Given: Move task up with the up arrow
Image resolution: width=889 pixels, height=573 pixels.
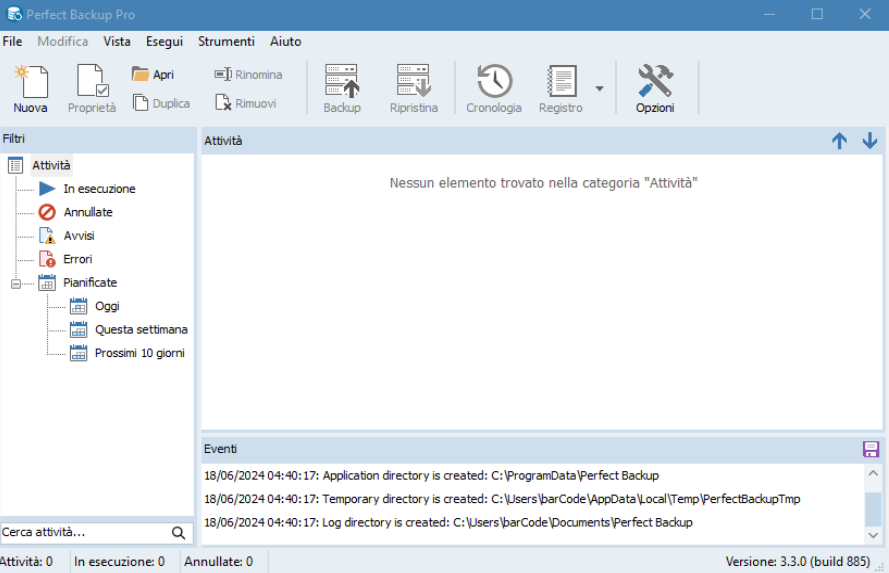Looking at the screenshot, I should coord(840,141).
